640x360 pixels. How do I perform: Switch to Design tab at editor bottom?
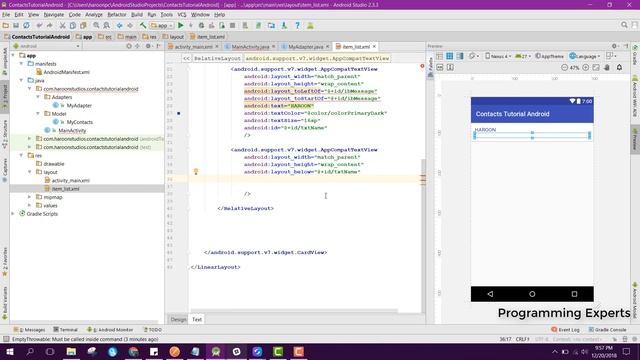(178, 320)
